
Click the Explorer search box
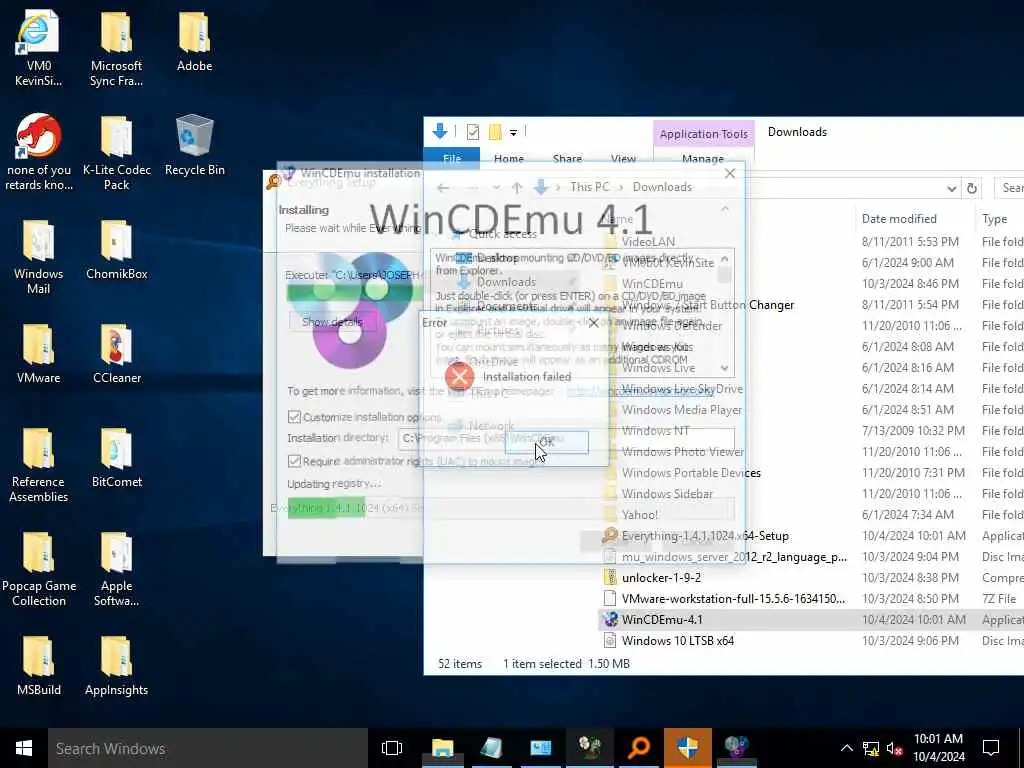tap(1009, 187)
